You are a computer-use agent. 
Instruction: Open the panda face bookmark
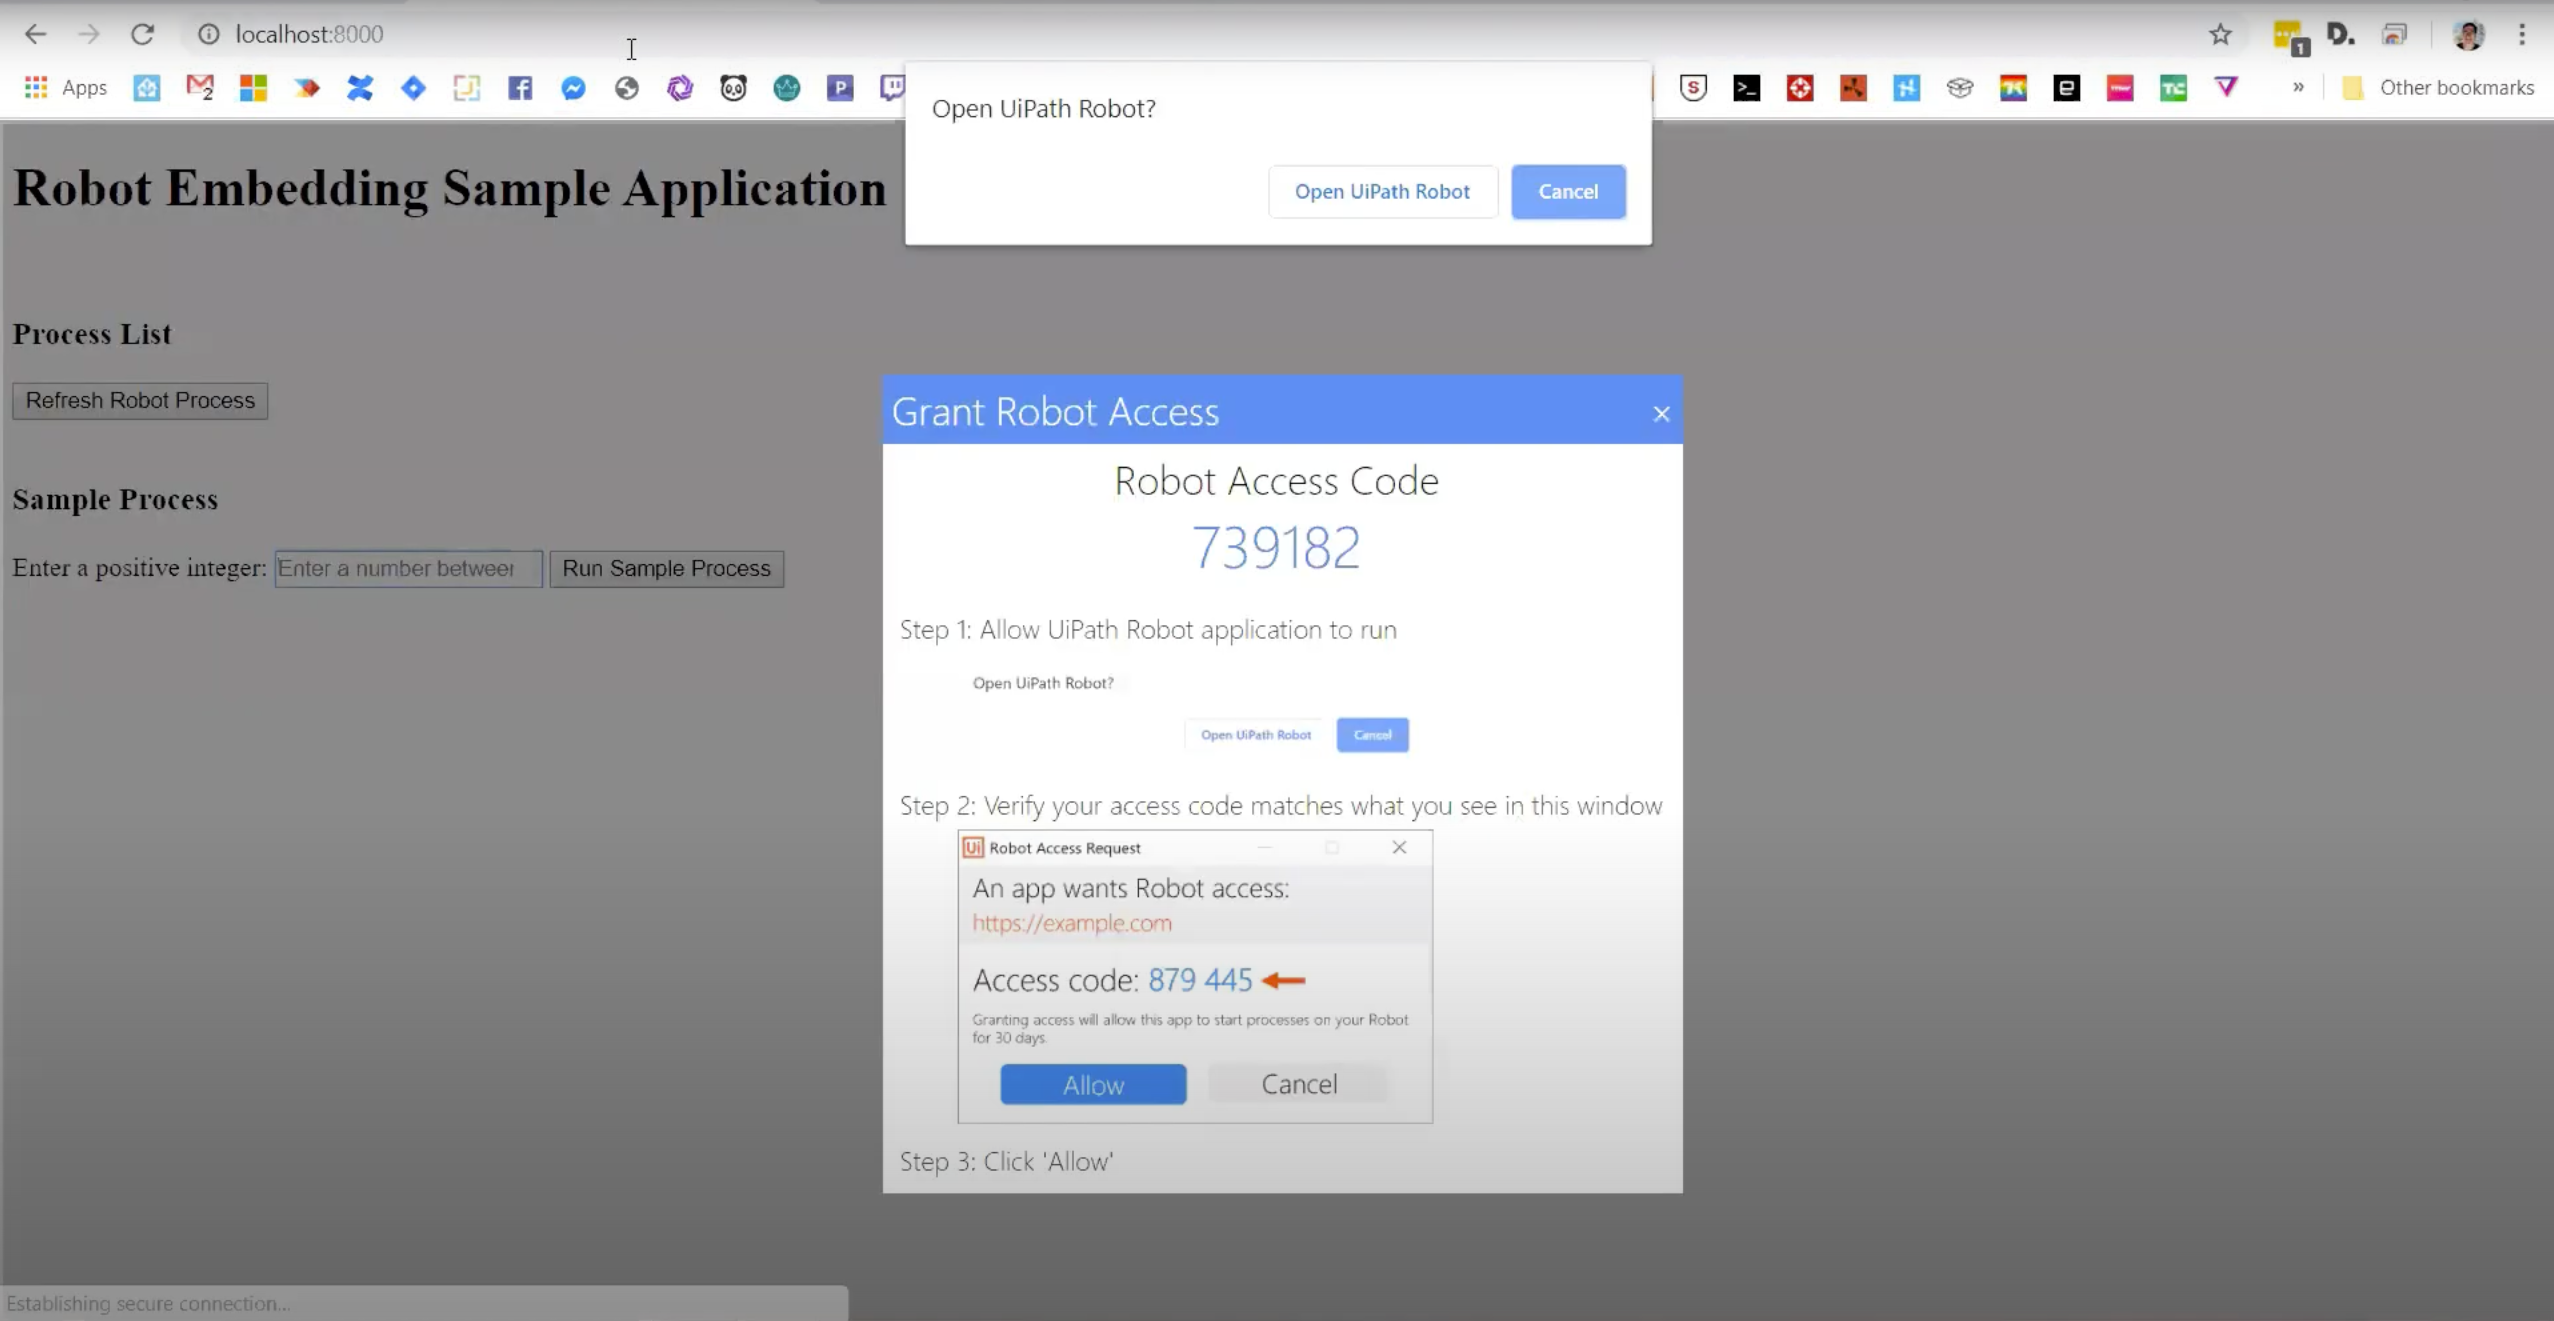[733, 88]
